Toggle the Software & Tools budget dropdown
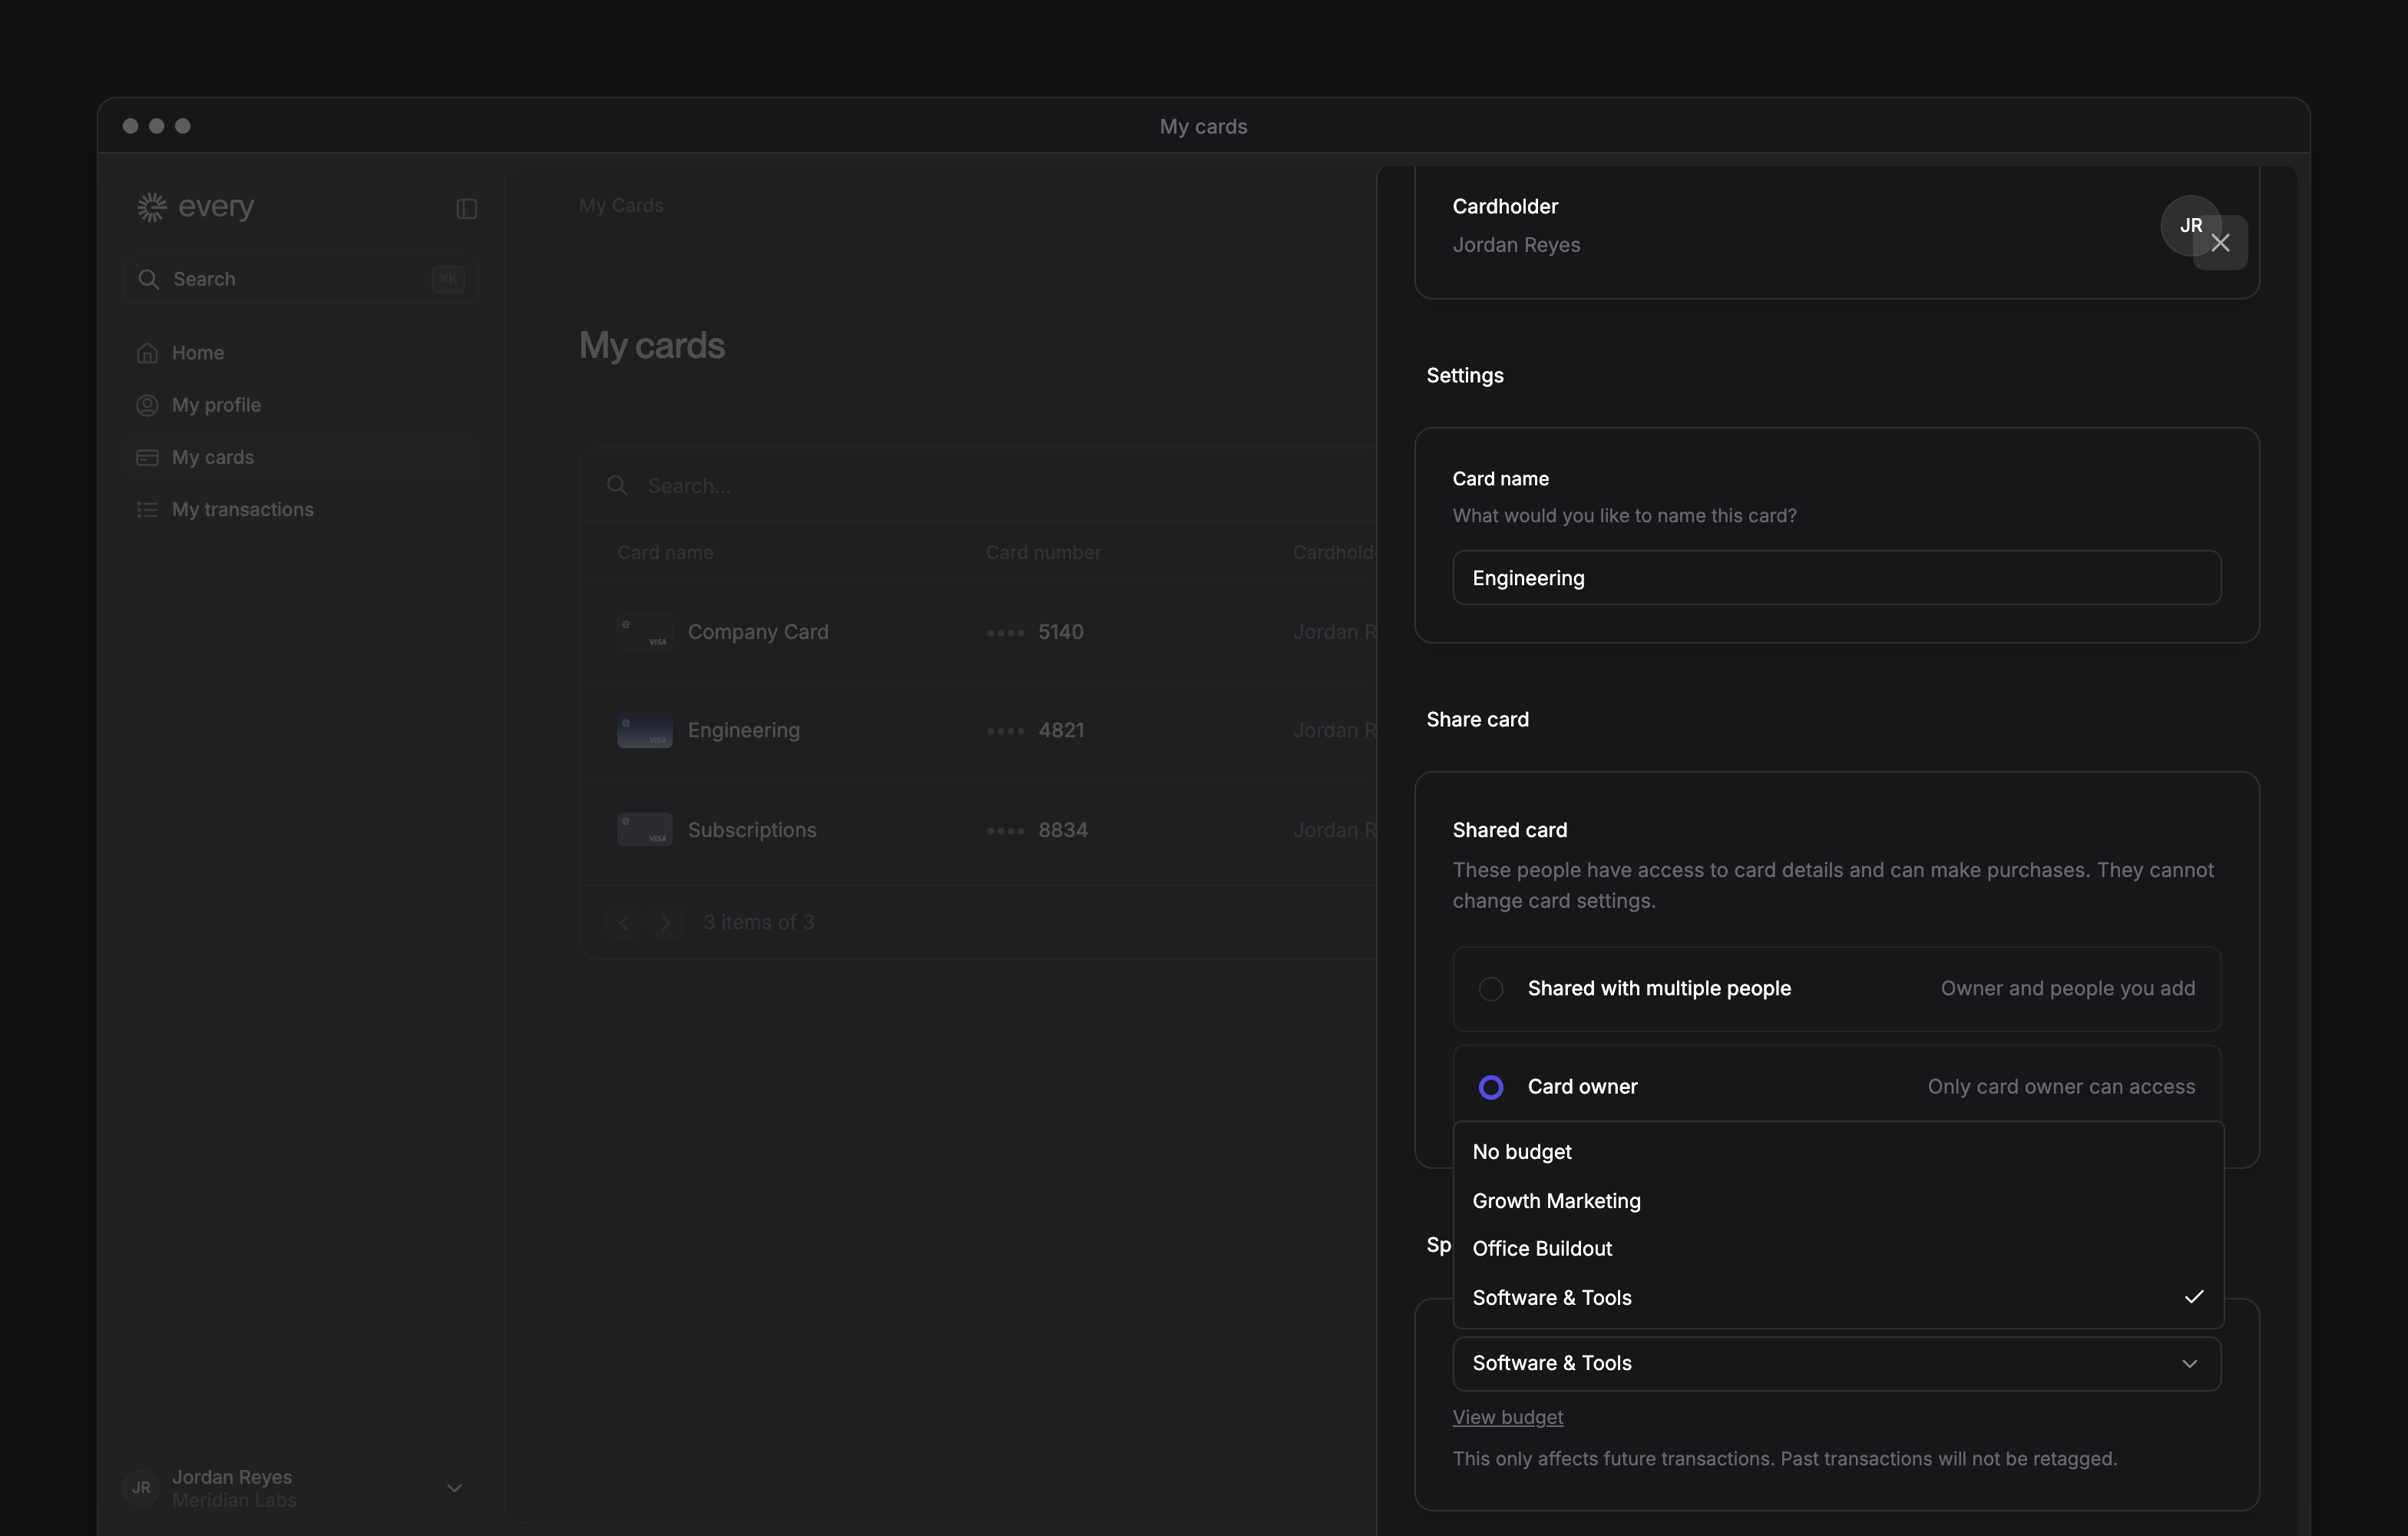 [x=1836, y=1364]
